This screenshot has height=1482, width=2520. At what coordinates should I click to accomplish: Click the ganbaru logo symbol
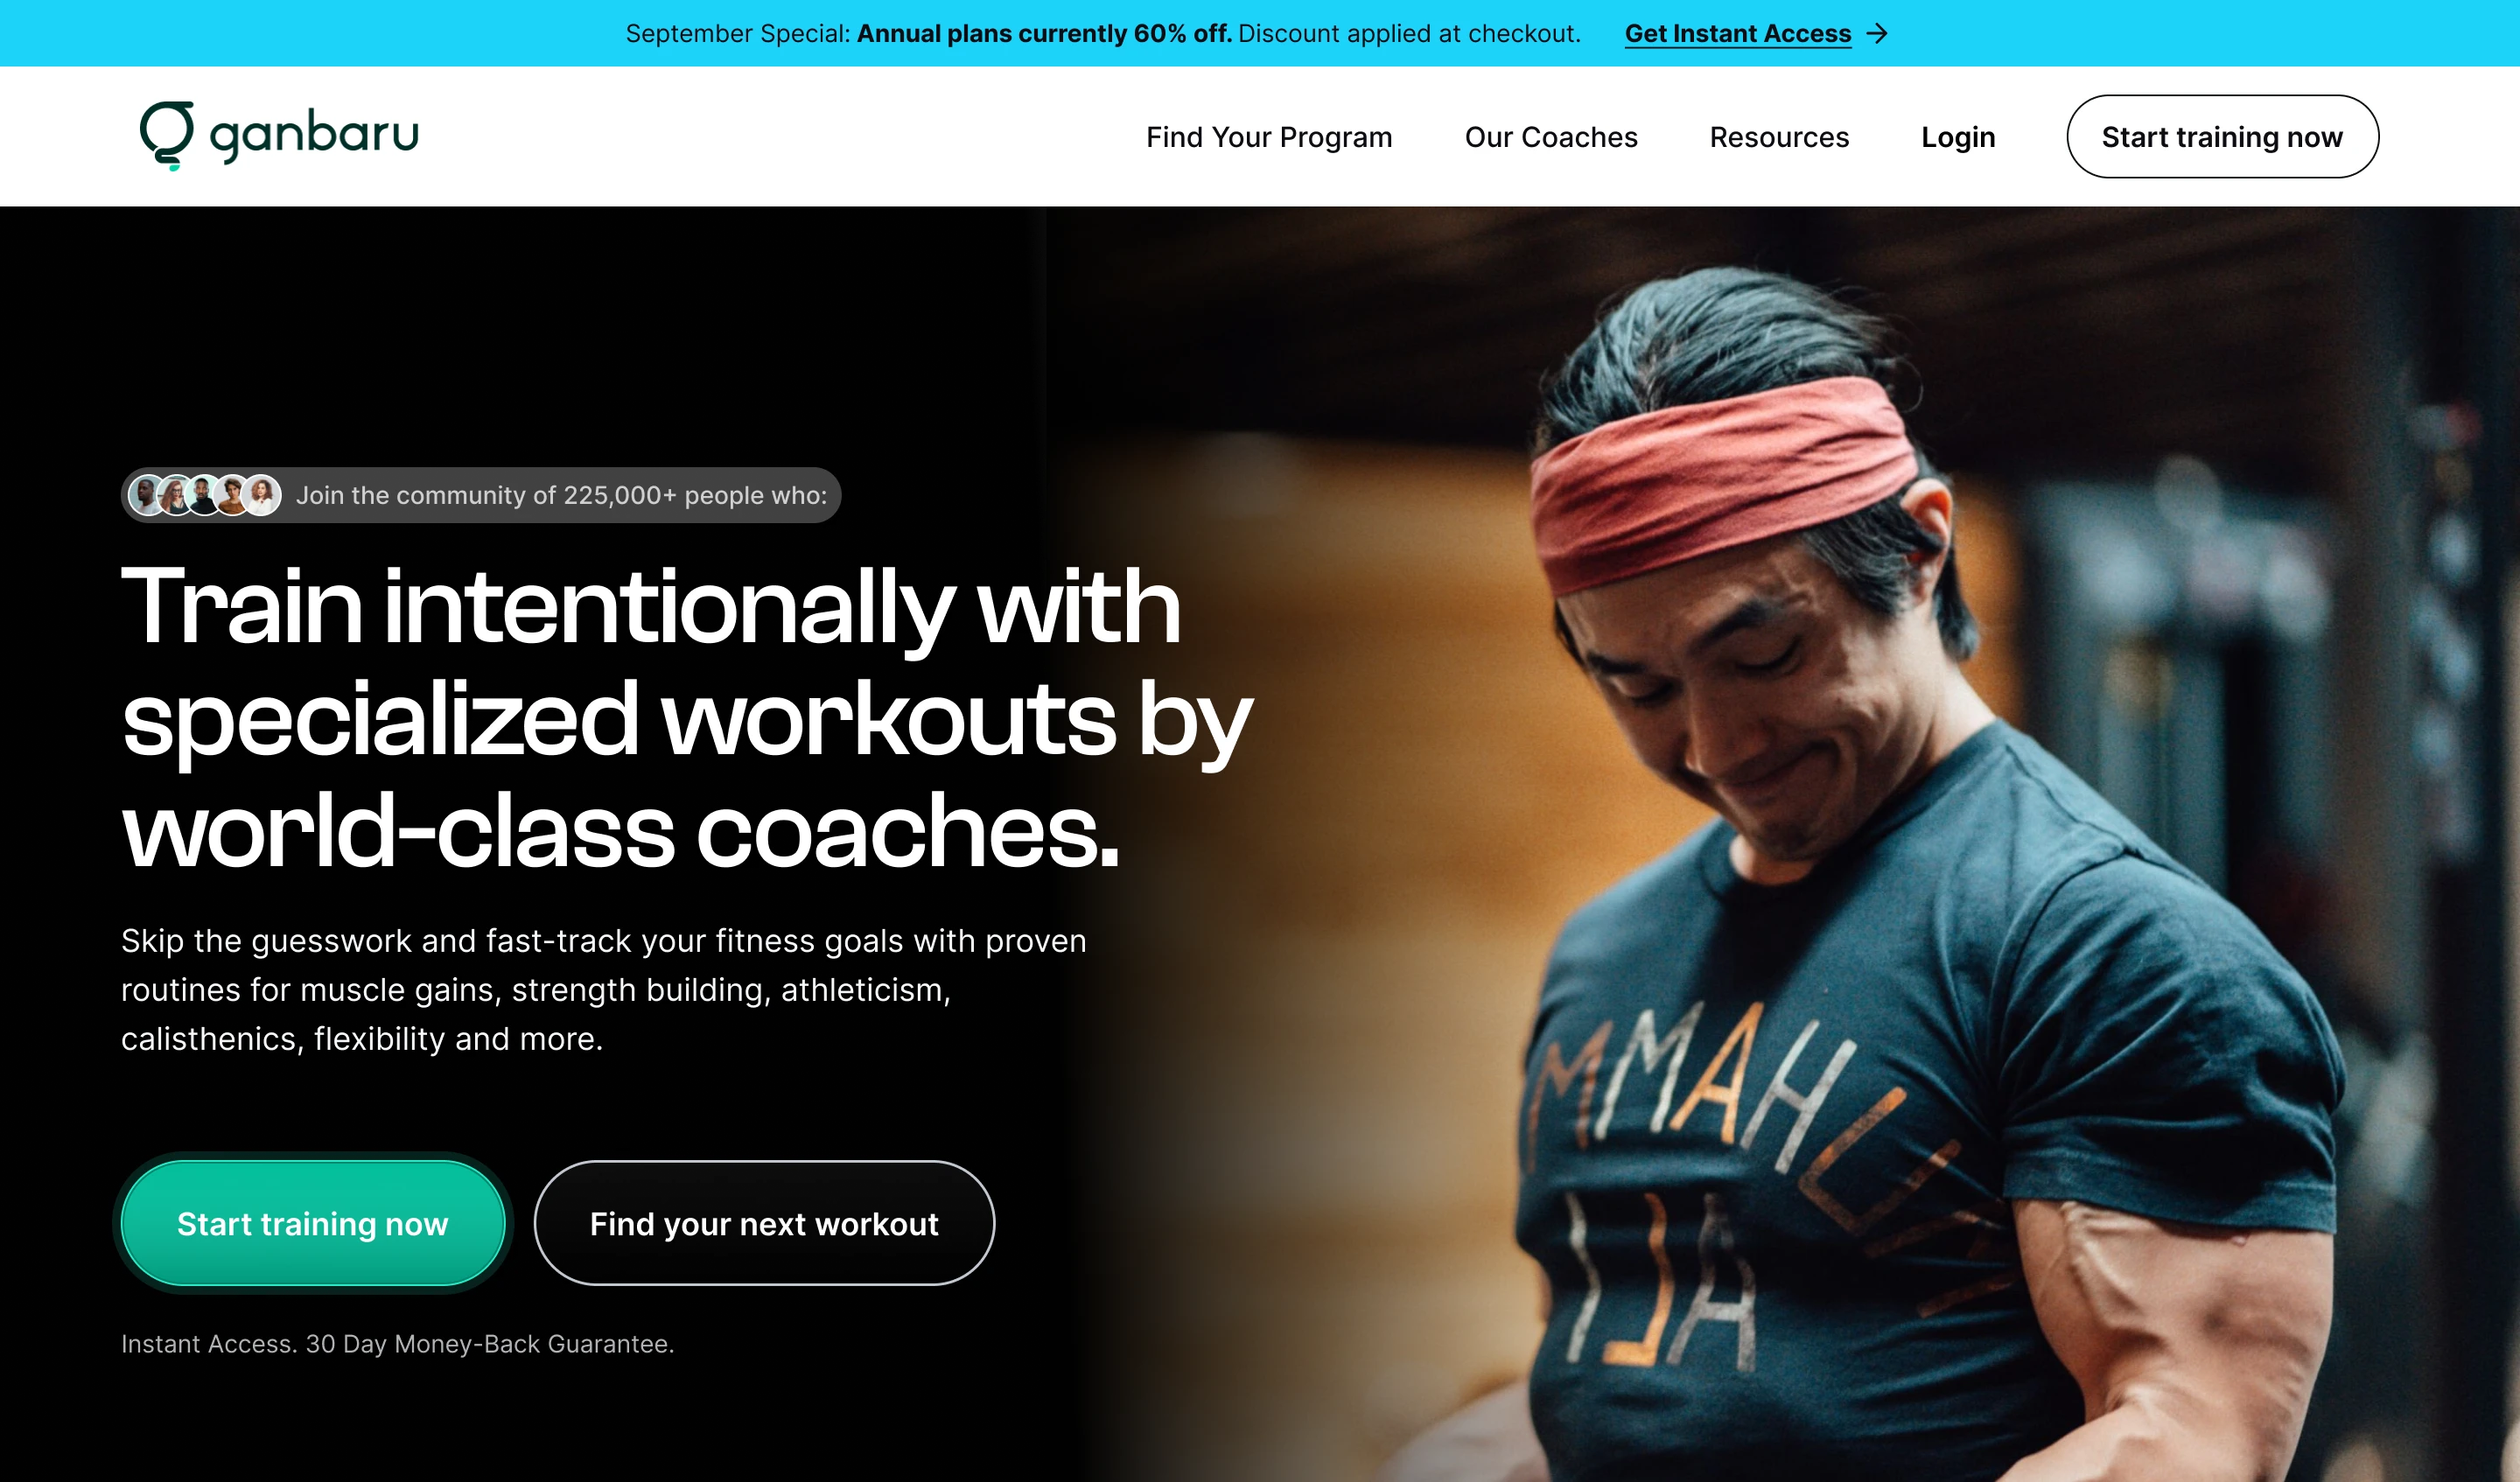166,135
